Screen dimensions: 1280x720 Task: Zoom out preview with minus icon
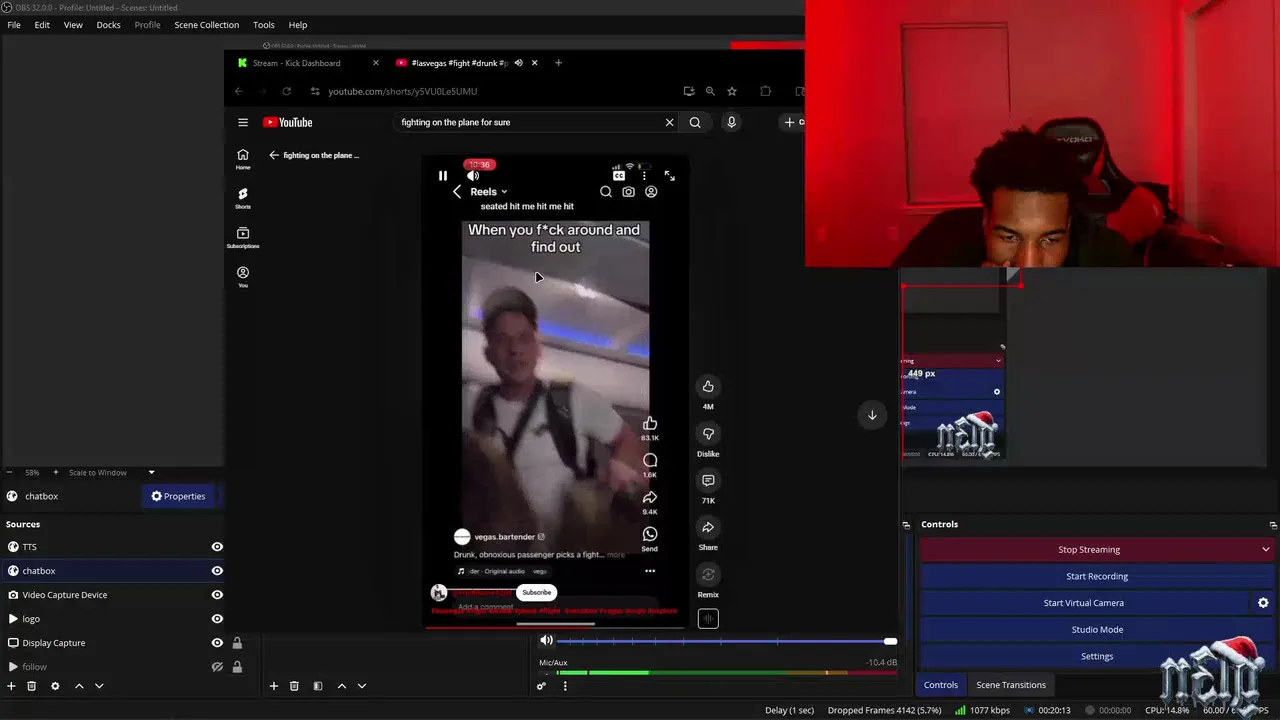[x=10, y=472]
